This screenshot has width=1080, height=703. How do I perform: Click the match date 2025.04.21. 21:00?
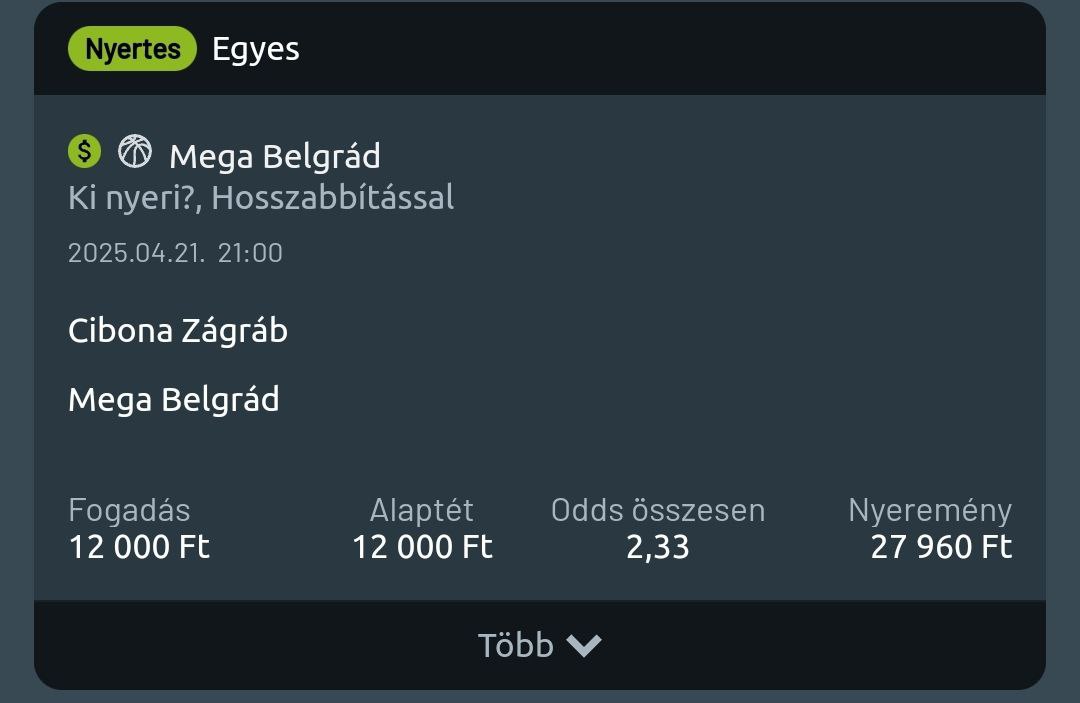[x=175, y=253]
